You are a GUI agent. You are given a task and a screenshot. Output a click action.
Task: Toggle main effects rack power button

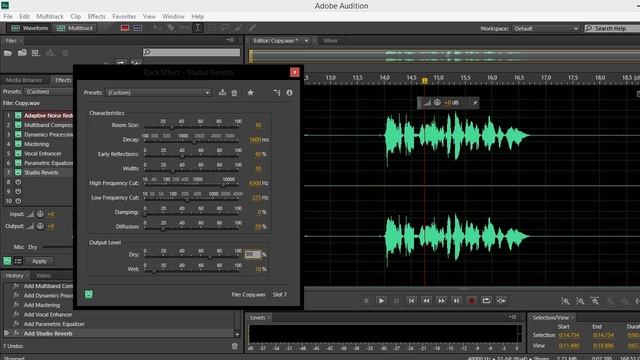click(7, 261)
